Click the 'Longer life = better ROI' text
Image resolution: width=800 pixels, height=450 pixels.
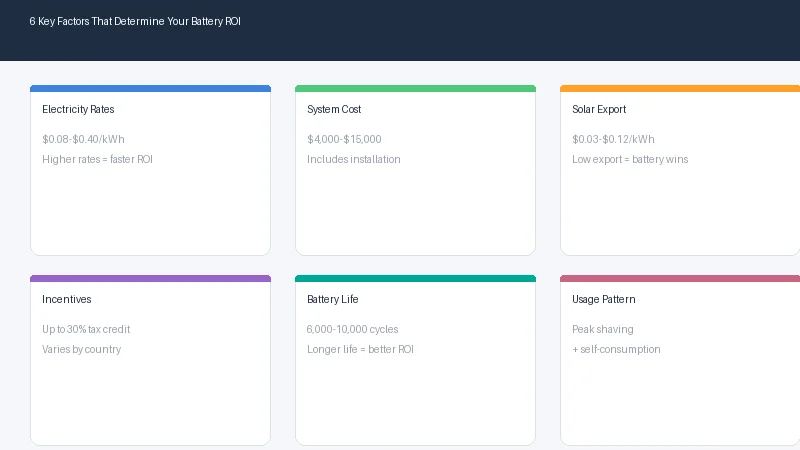(360, 349)
